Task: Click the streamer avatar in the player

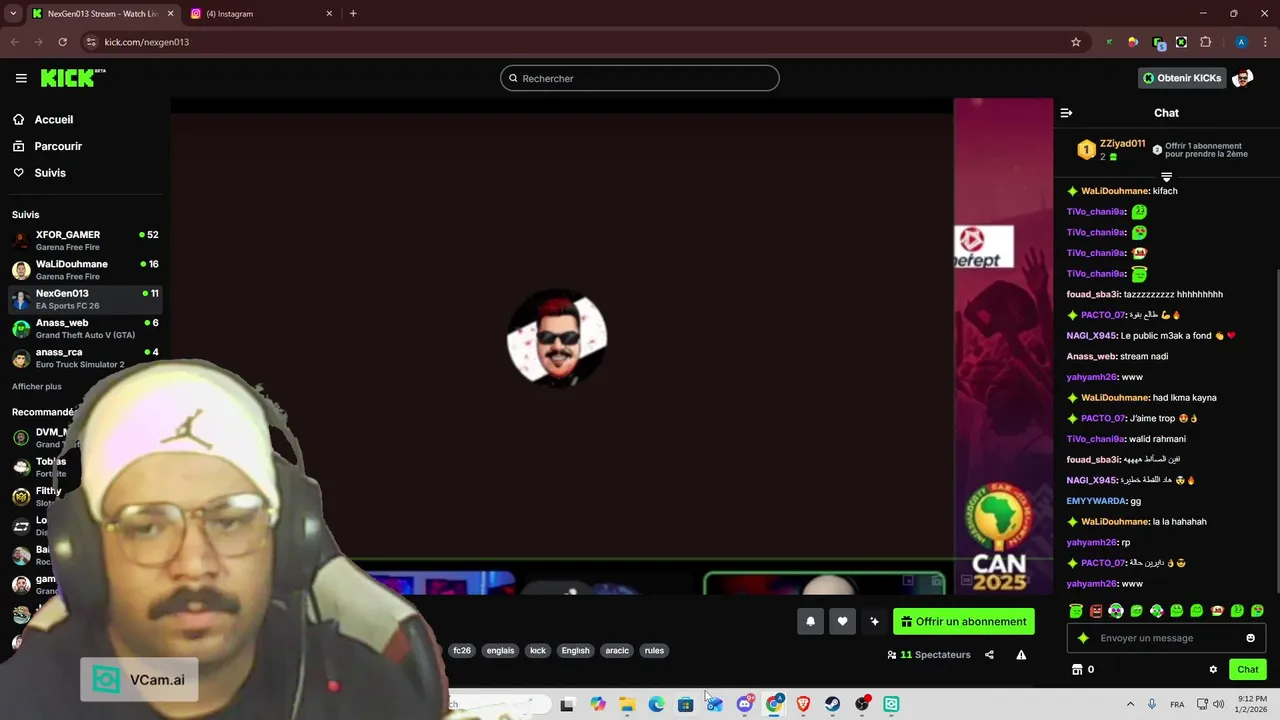Action: 557,340
